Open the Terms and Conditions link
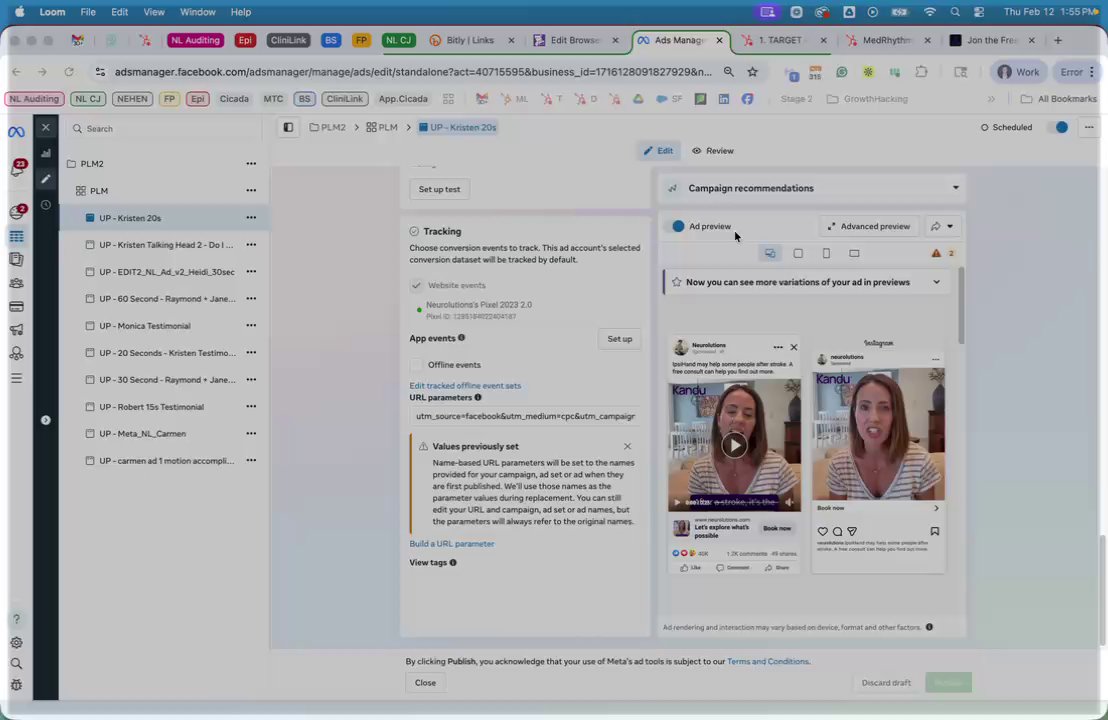 [767, 662]
